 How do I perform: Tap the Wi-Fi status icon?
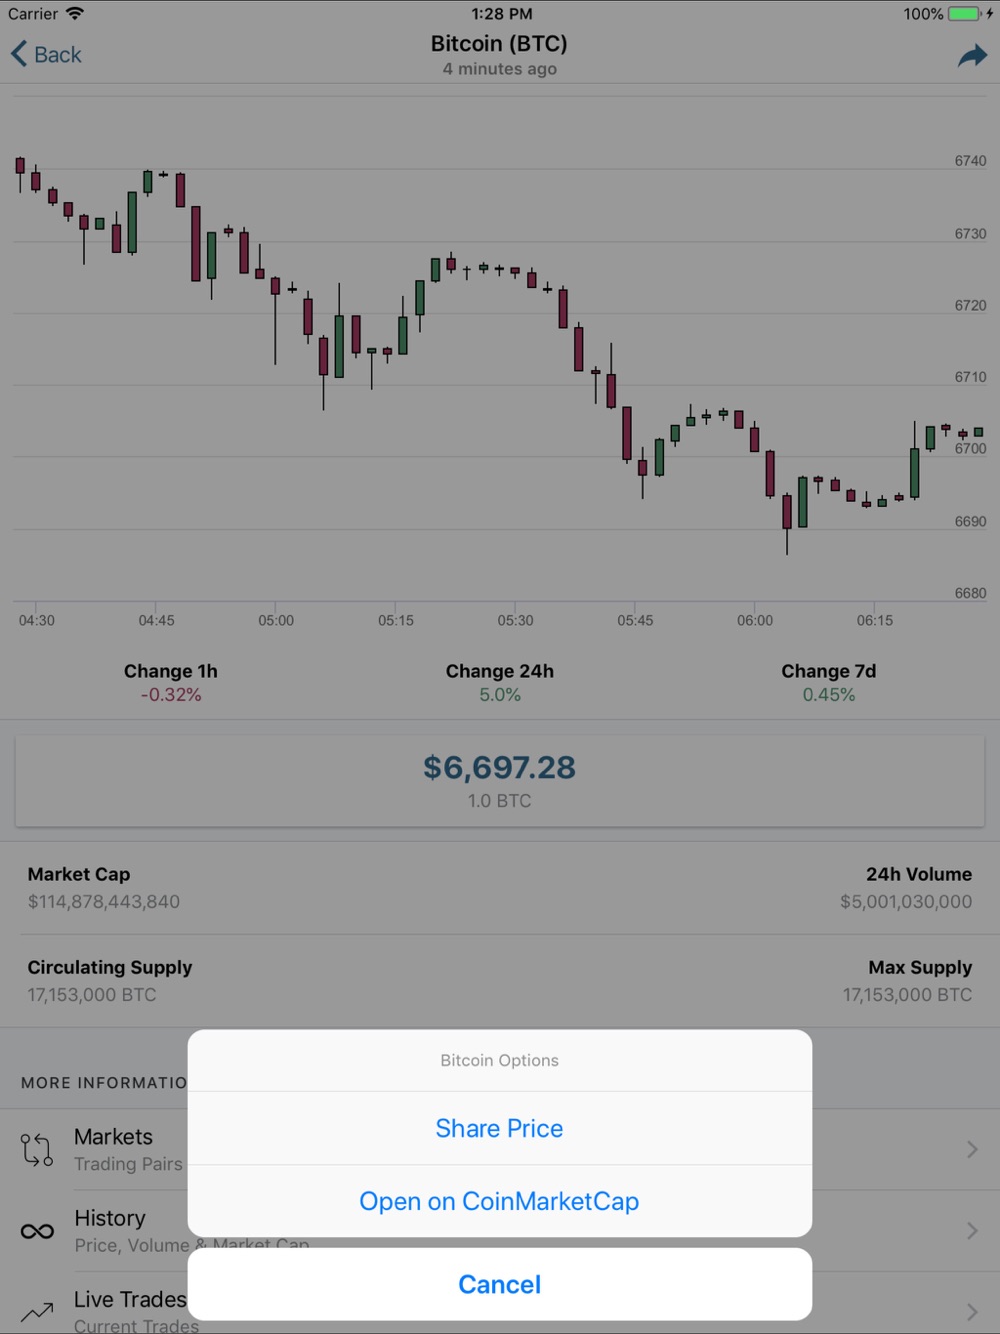(x=75, y=14)
